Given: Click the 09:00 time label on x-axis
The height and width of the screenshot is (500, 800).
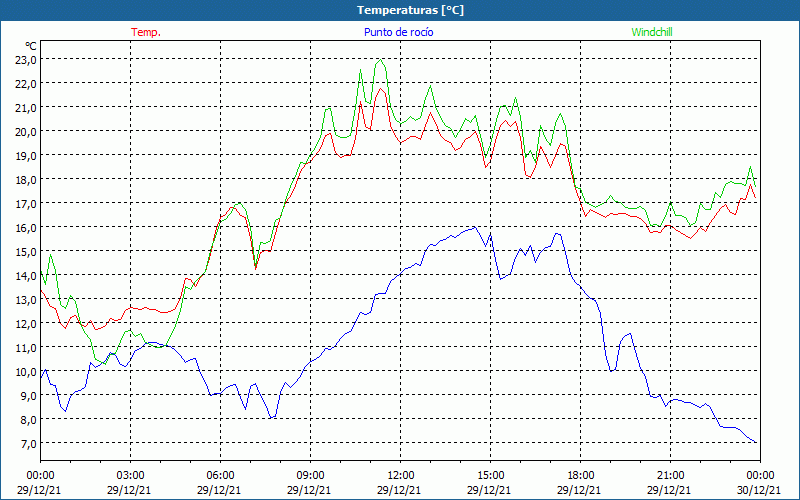Looking at the screenshot, I should (x=310, y=475).
